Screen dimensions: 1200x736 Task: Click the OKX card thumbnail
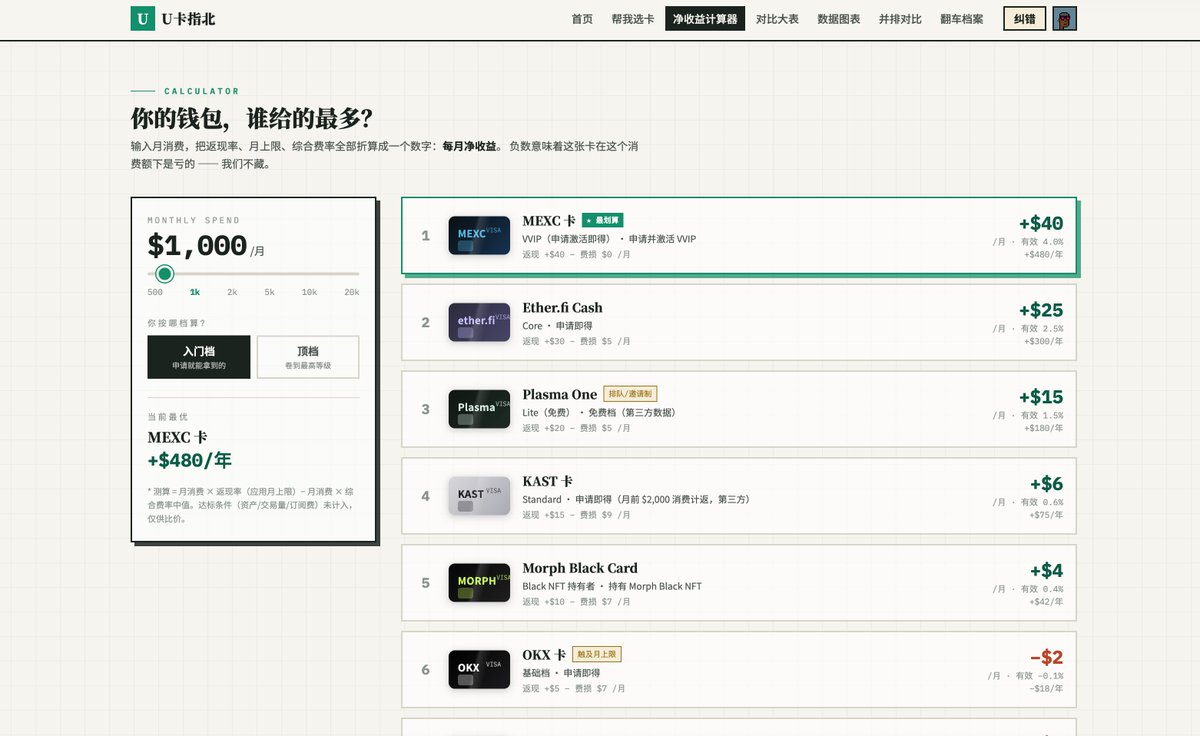pyautogui.click(x=479, y=669)
